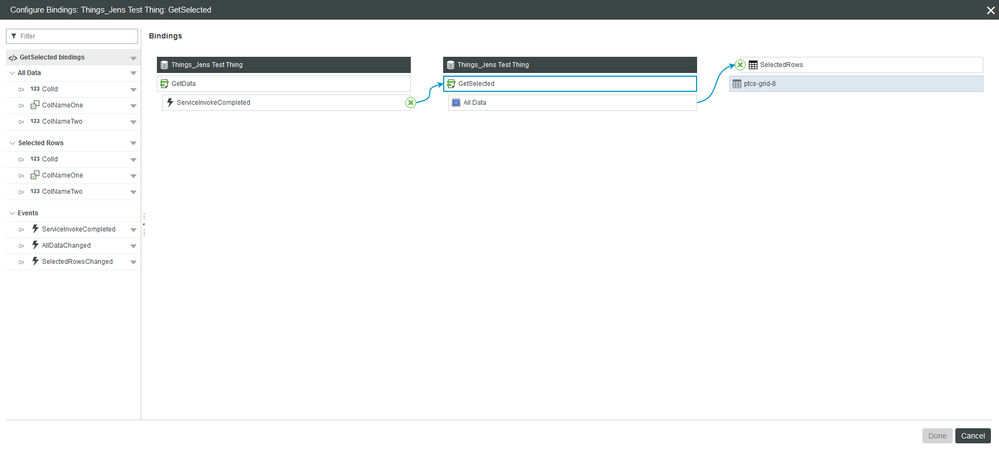Viewport: 999px width, 450px height.
Task: Click binding arrow icon beside Selected Rows ColId
Action: [x=20, y=160]
